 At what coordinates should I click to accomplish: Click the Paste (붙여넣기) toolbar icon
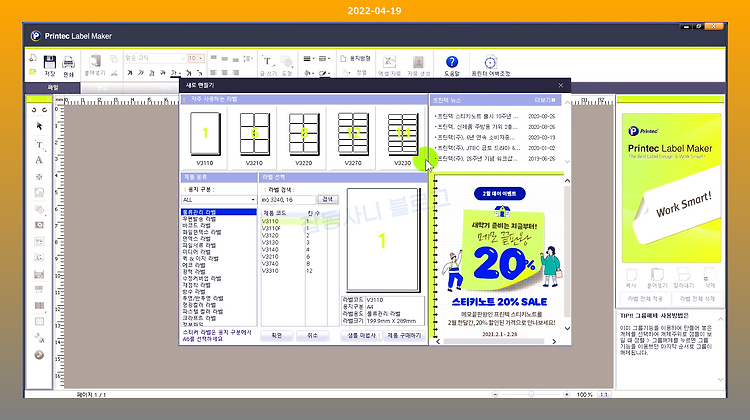[x=95, y=66]
